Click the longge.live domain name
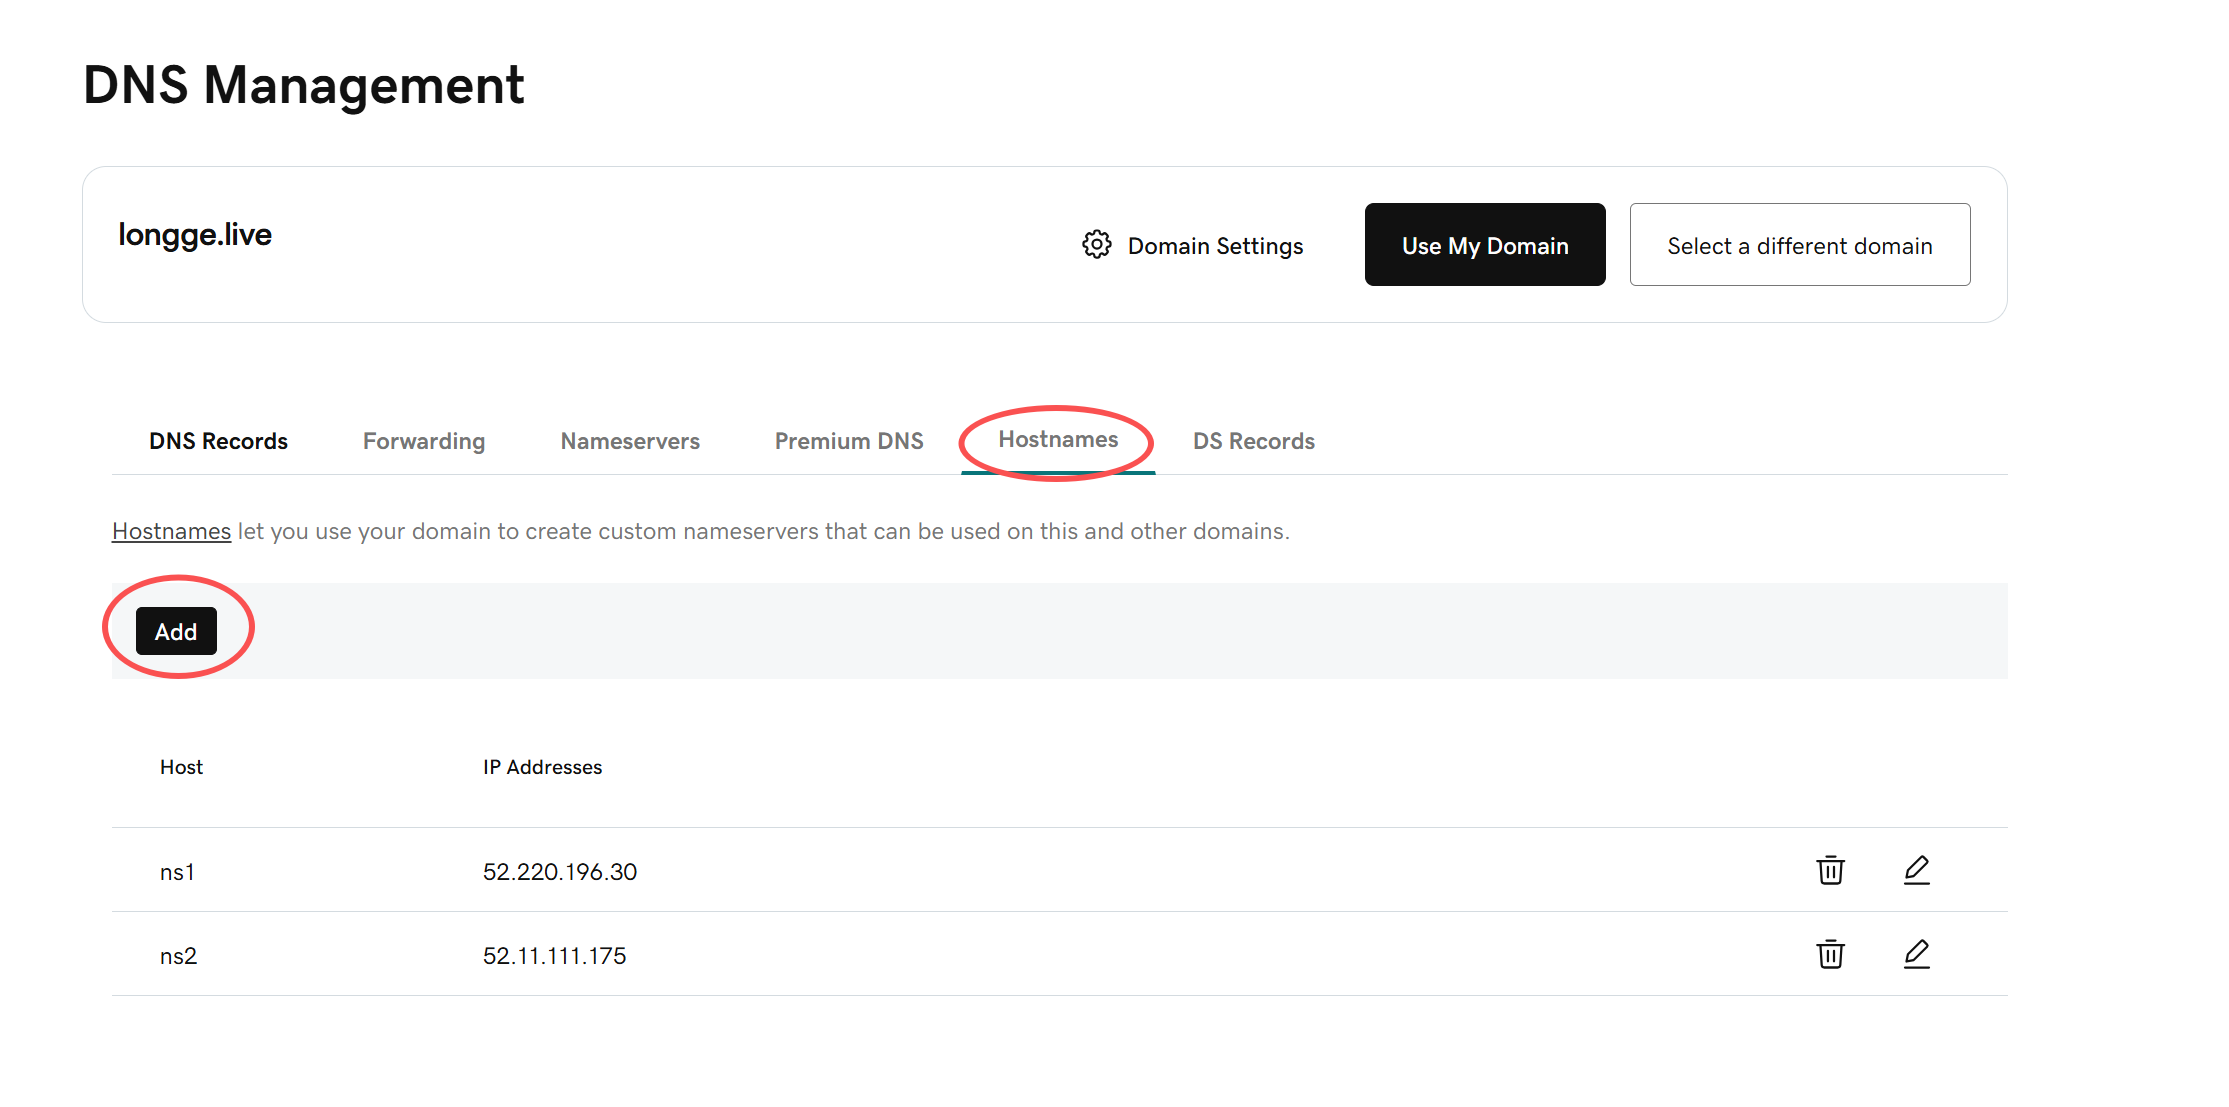This screenshot has height=1107, width=2229. pyautogui.click(x=195, y=234)
